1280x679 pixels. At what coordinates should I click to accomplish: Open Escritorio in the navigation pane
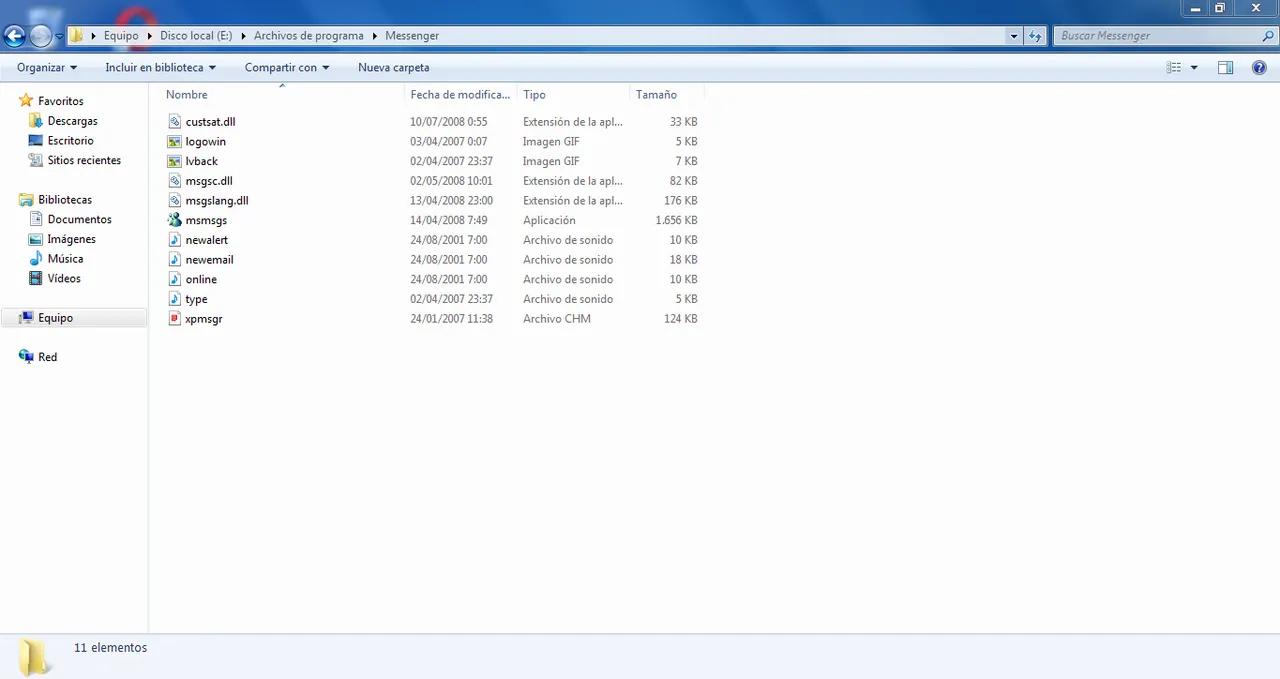coord(70,141)
